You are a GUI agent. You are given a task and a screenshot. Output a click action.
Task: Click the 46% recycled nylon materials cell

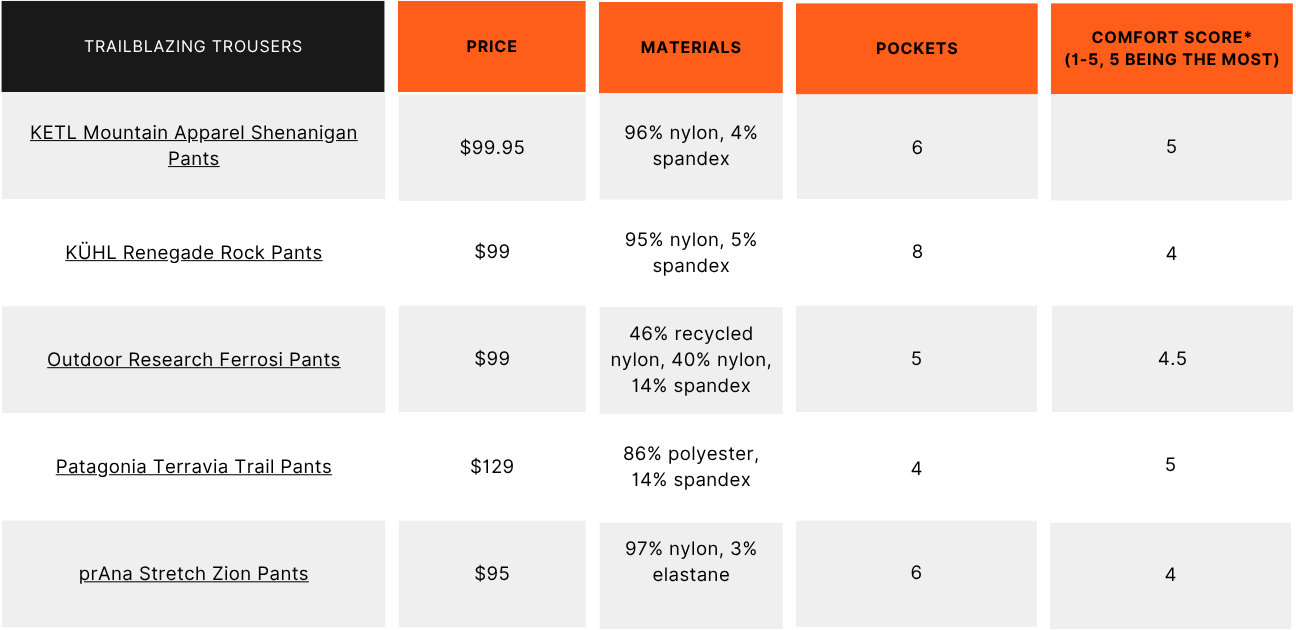[691, 360]
